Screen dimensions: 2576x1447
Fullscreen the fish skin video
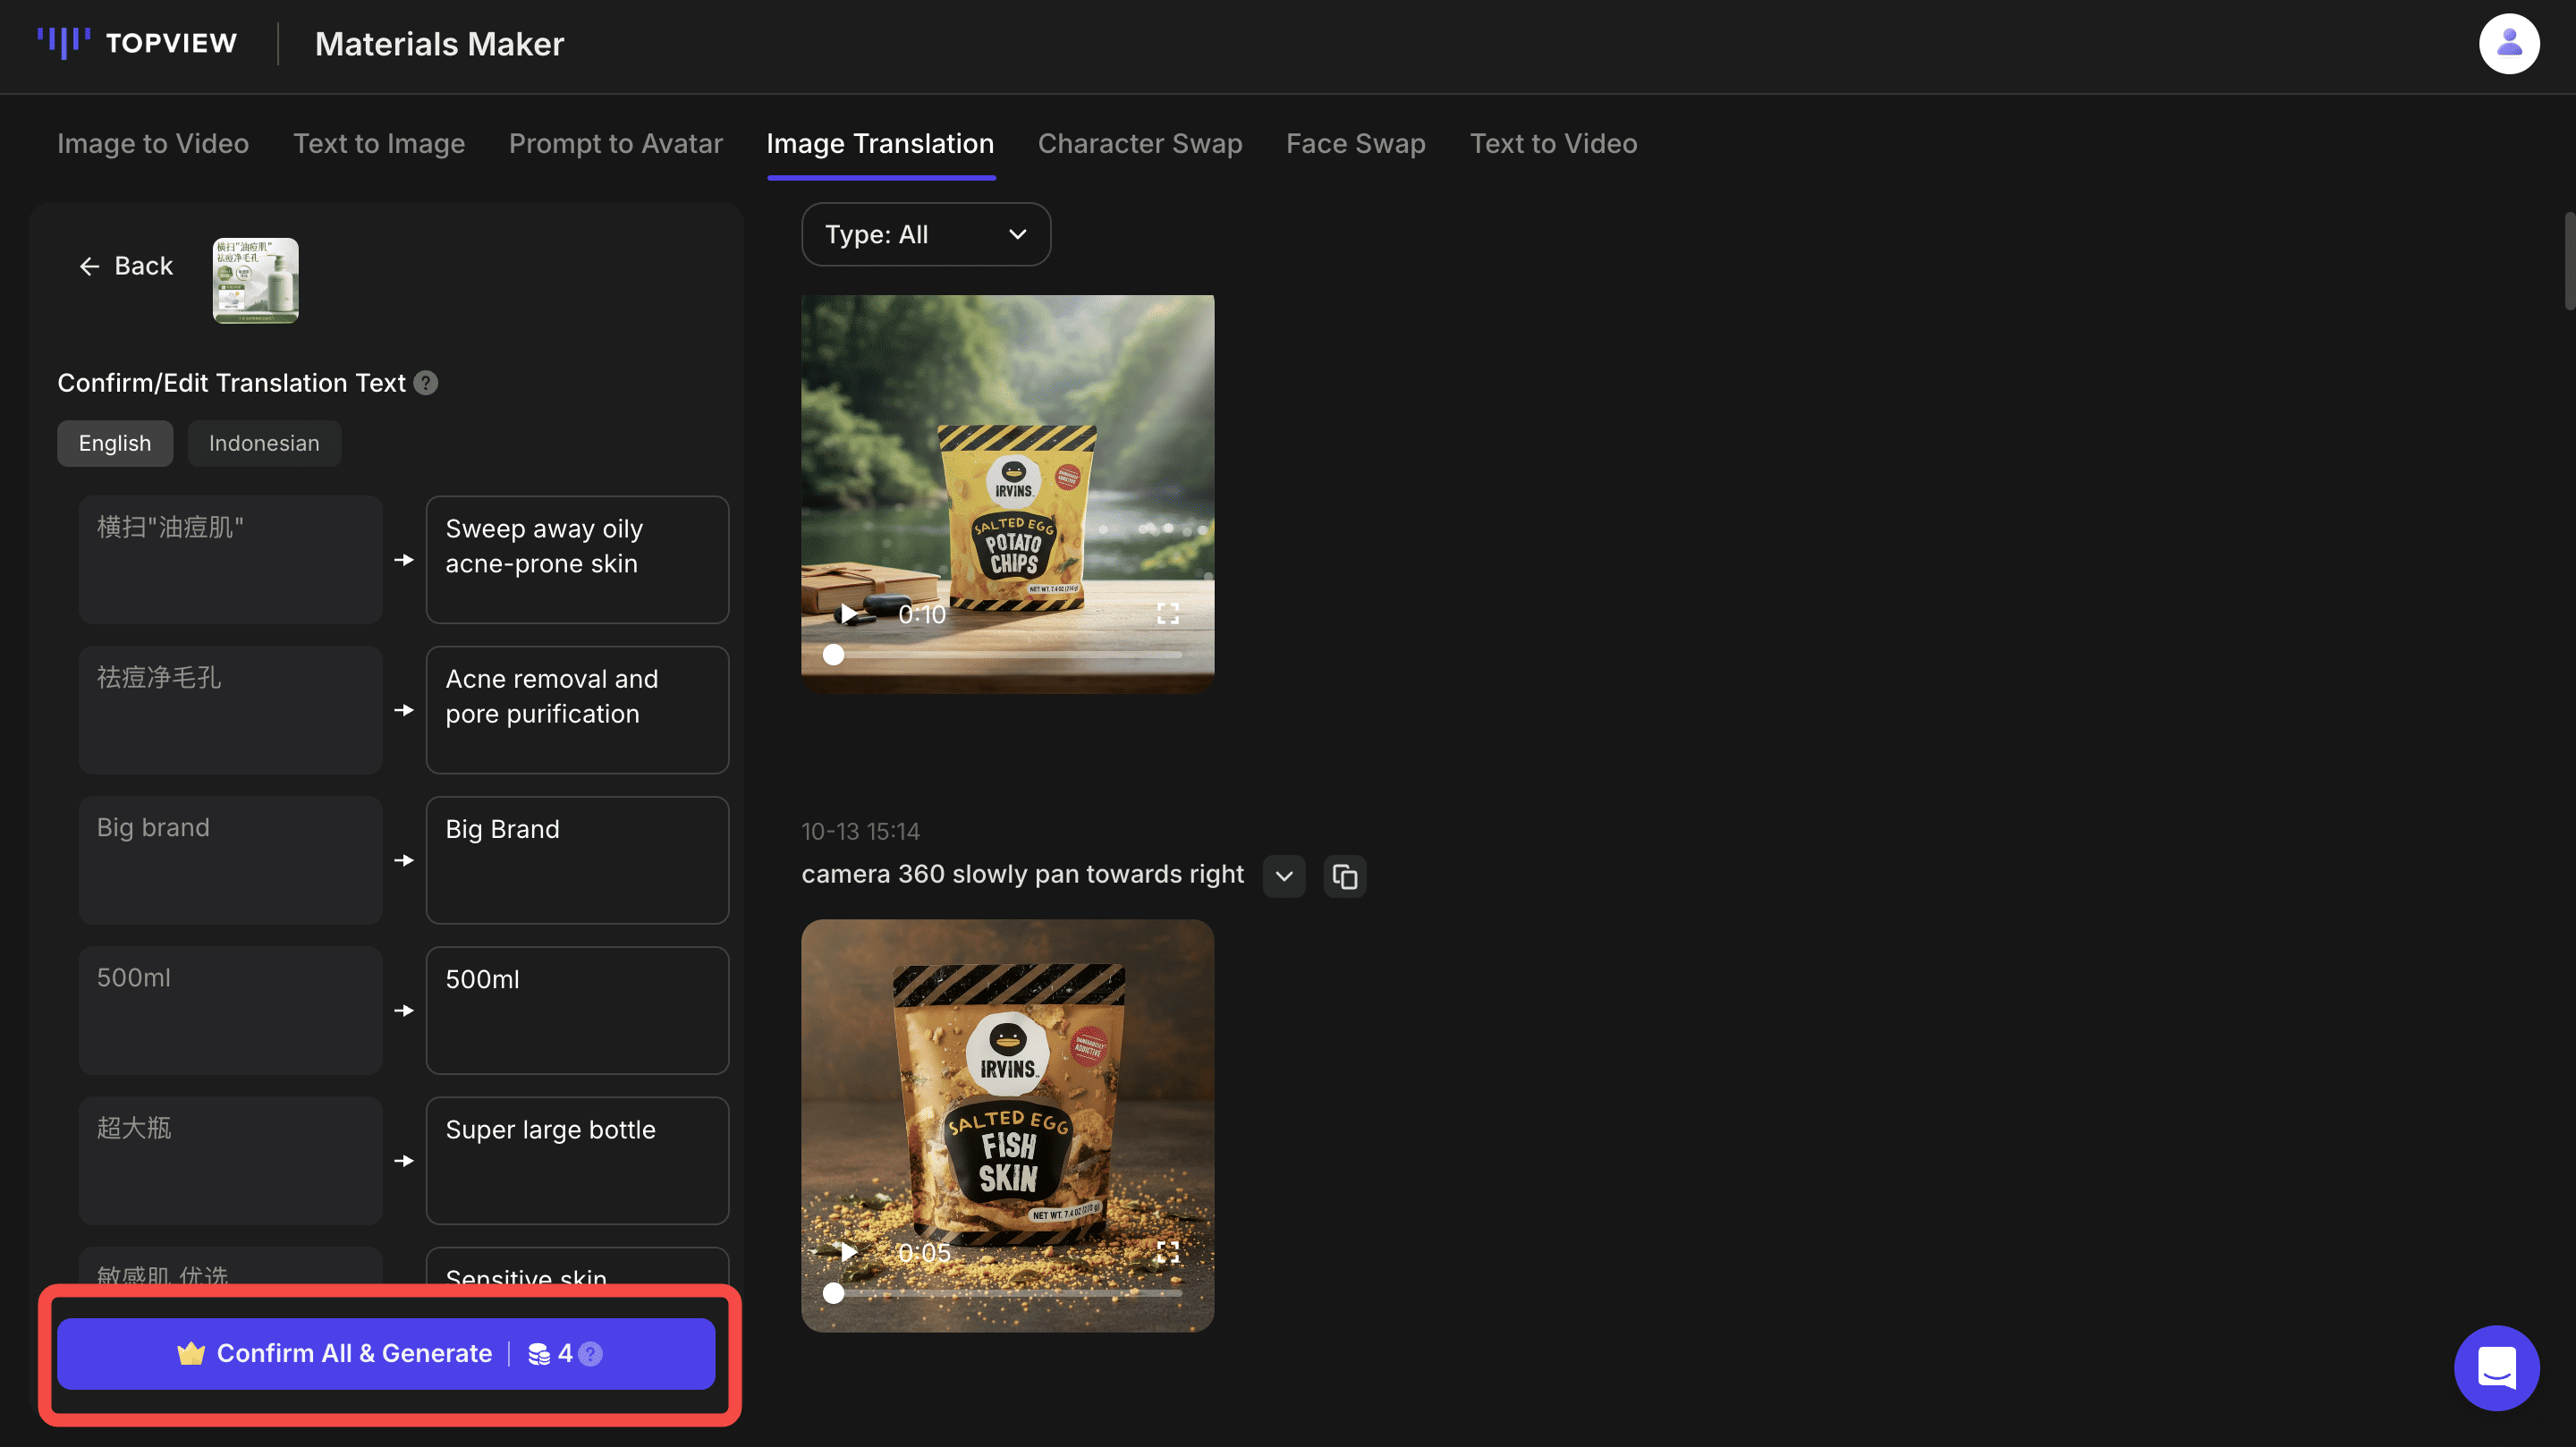[1167, 1252]
